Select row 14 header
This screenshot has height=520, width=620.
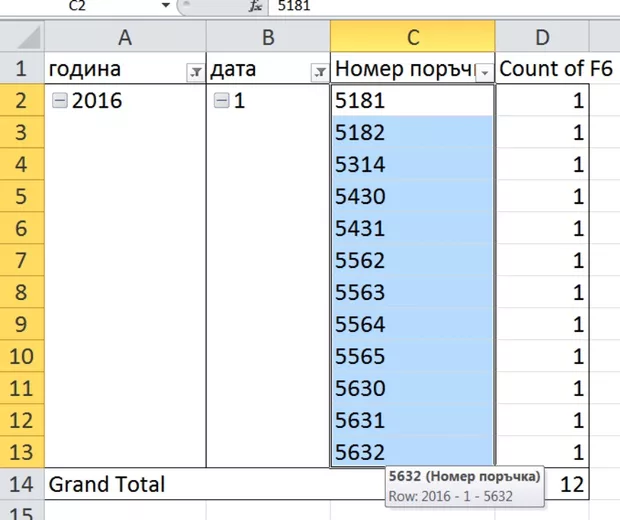pyautogui.click(x=22, y=484)
